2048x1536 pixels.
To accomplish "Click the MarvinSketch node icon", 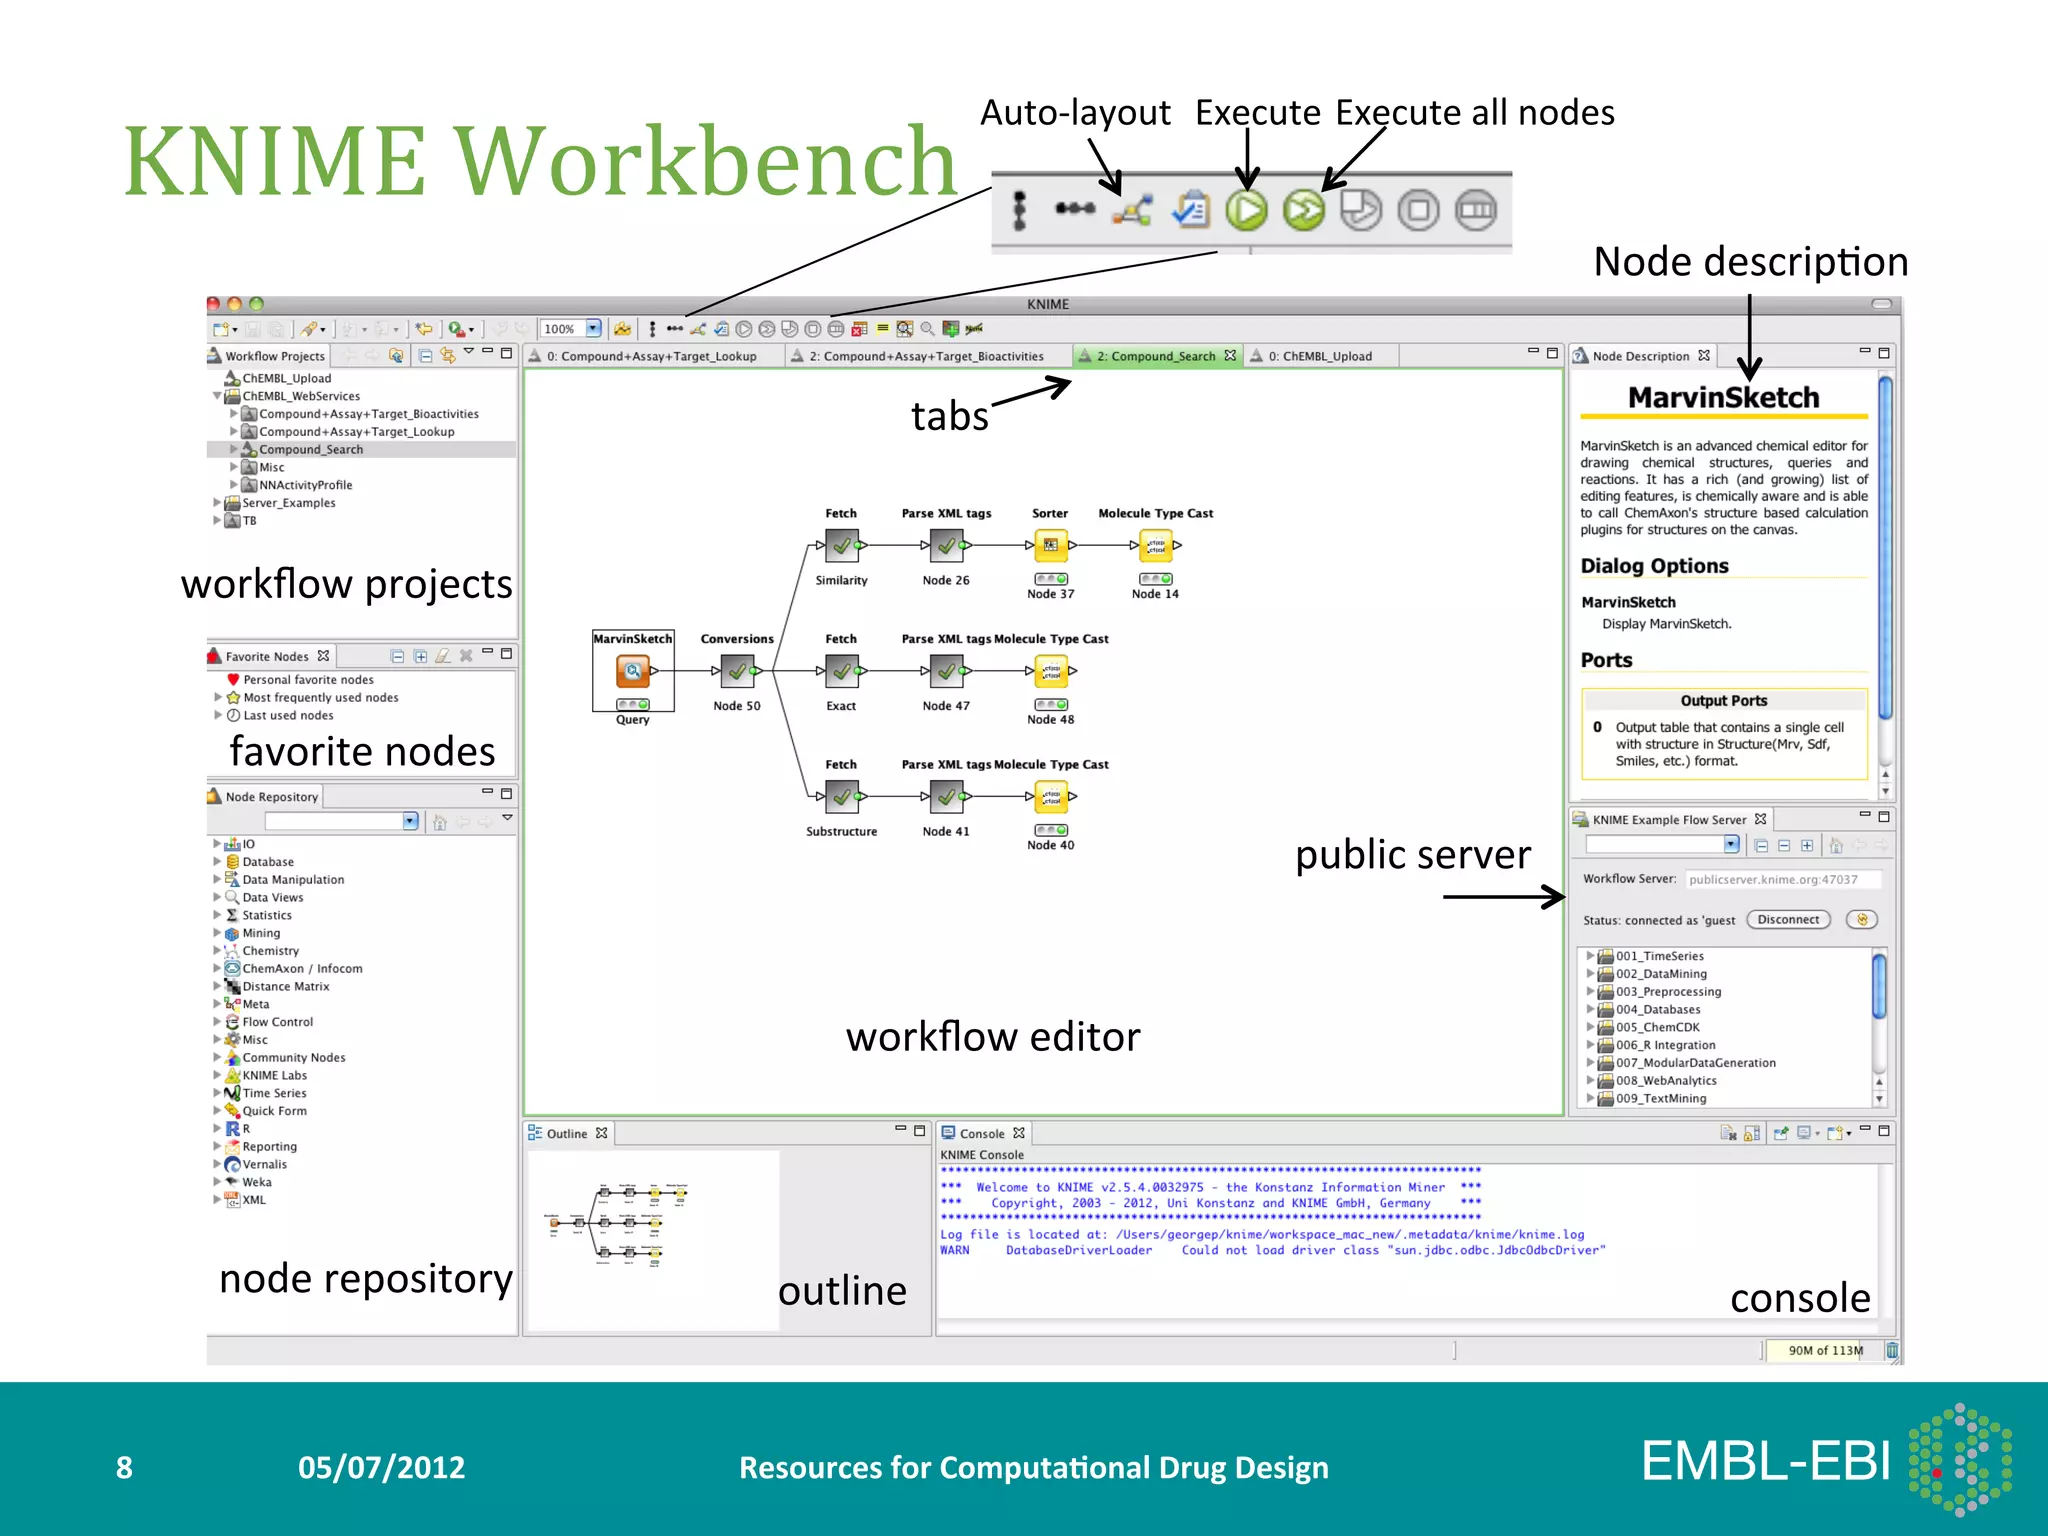I will [632, 671].
